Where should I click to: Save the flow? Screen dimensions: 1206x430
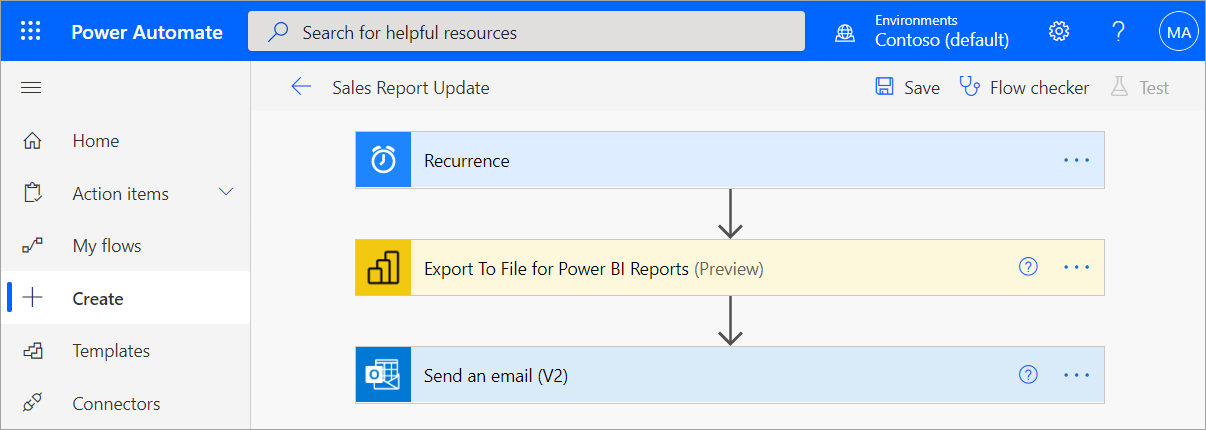(908, 87)
